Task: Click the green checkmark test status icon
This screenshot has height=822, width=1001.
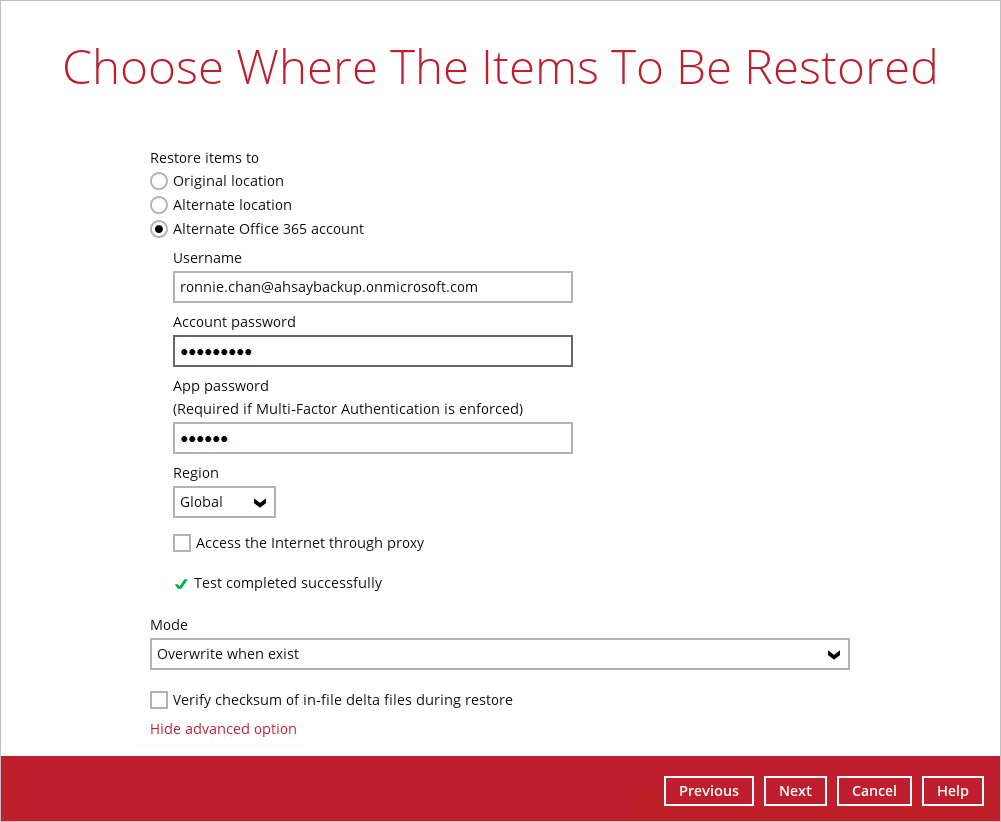Action: pyautogui.click(x=181, y=583)
